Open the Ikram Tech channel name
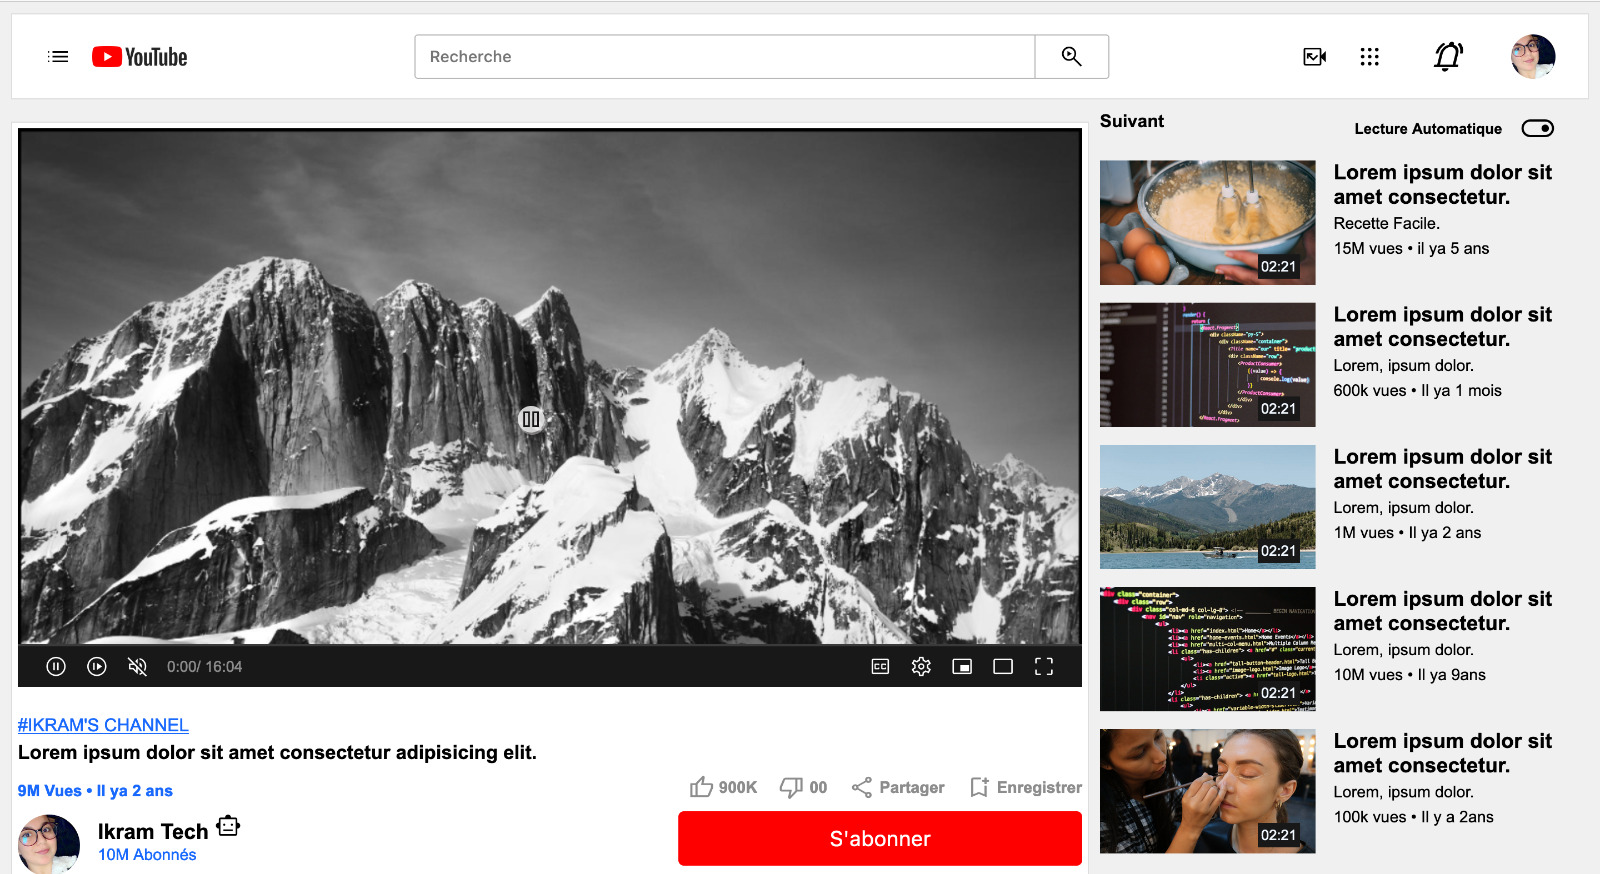Image resolution: width=1600 pixels, height=874 pixels. (153, 831)
